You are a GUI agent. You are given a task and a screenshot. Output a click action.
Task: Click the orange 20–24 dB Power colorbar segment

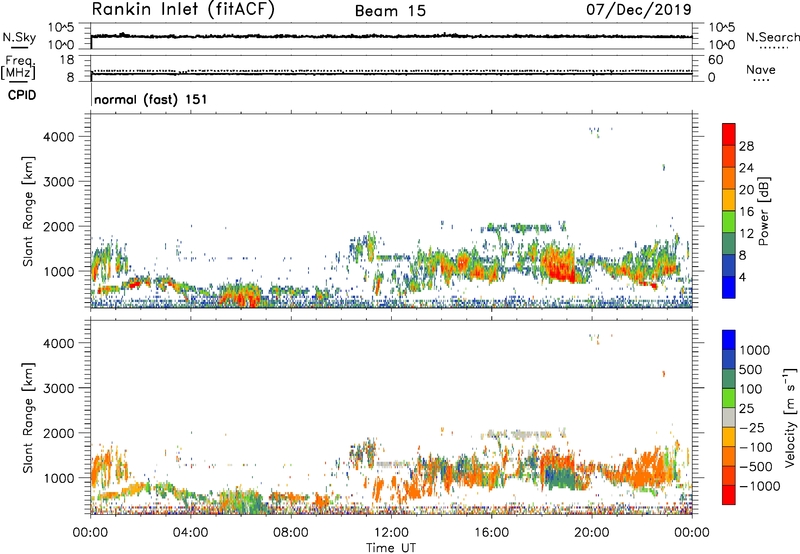coord(729,178)
